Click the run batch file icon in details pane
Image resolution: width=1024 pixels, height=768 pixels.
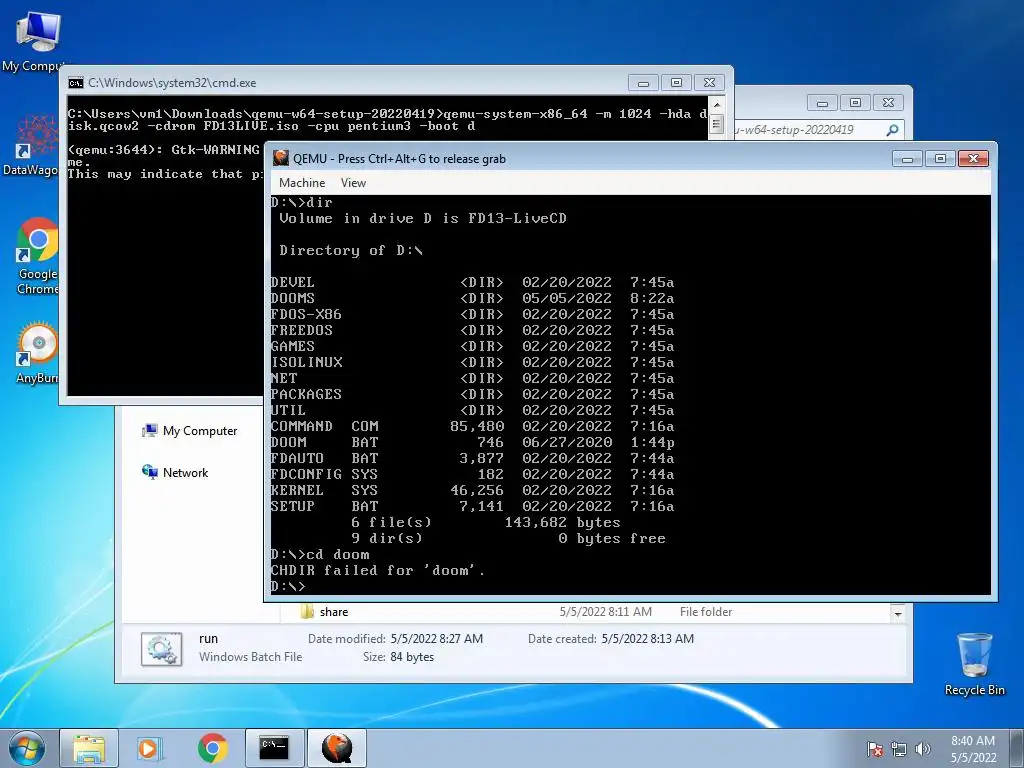tap(161, 648)
